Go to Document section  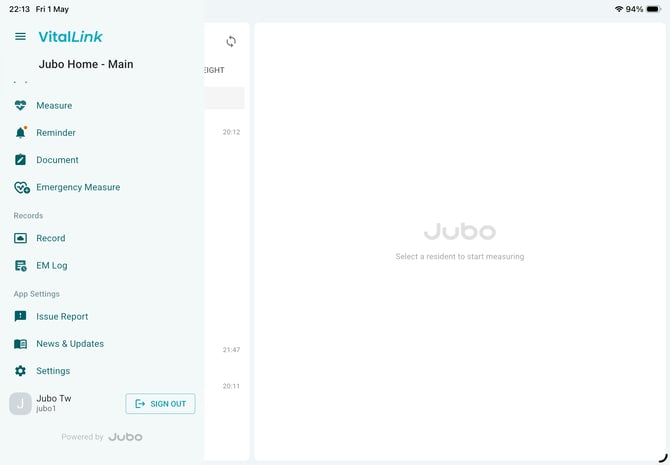[x=57, y=160]
